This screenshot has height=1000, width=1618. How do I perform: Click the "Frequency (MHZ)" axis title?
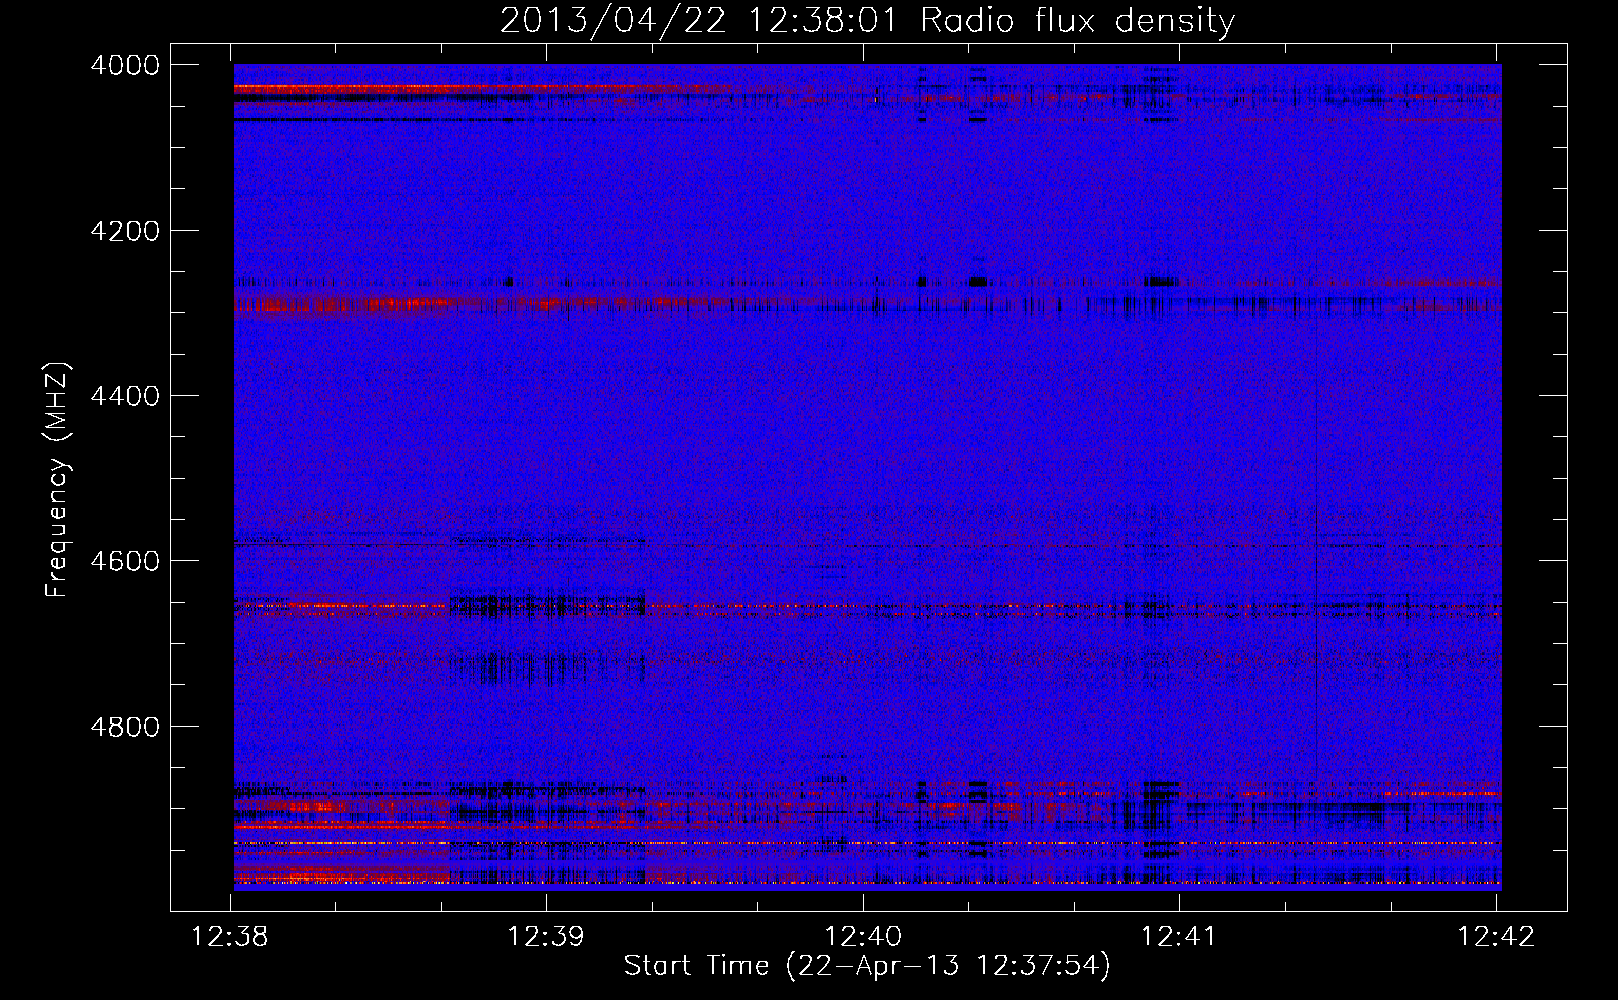click(x=58, y=480)
